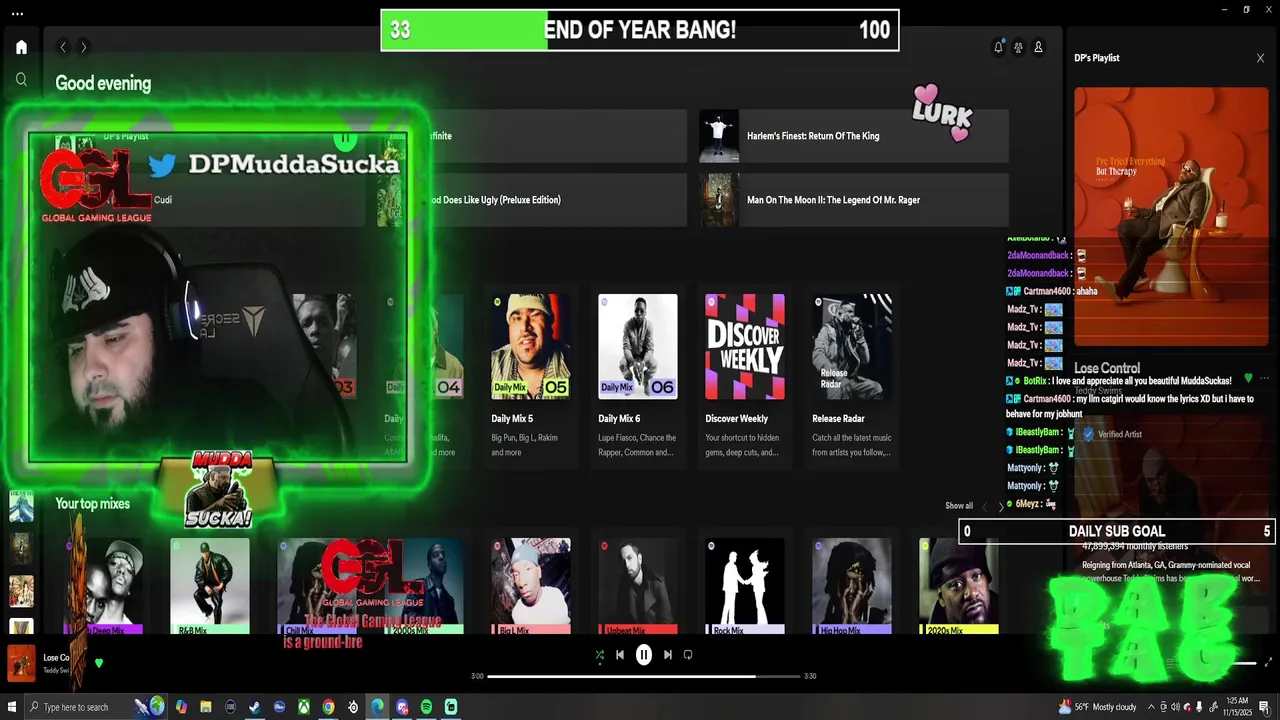The height and width of the screenshot is (720, 1280).
Task: Pause the current song
Action: pyautogui.click(x=644, y=655)
